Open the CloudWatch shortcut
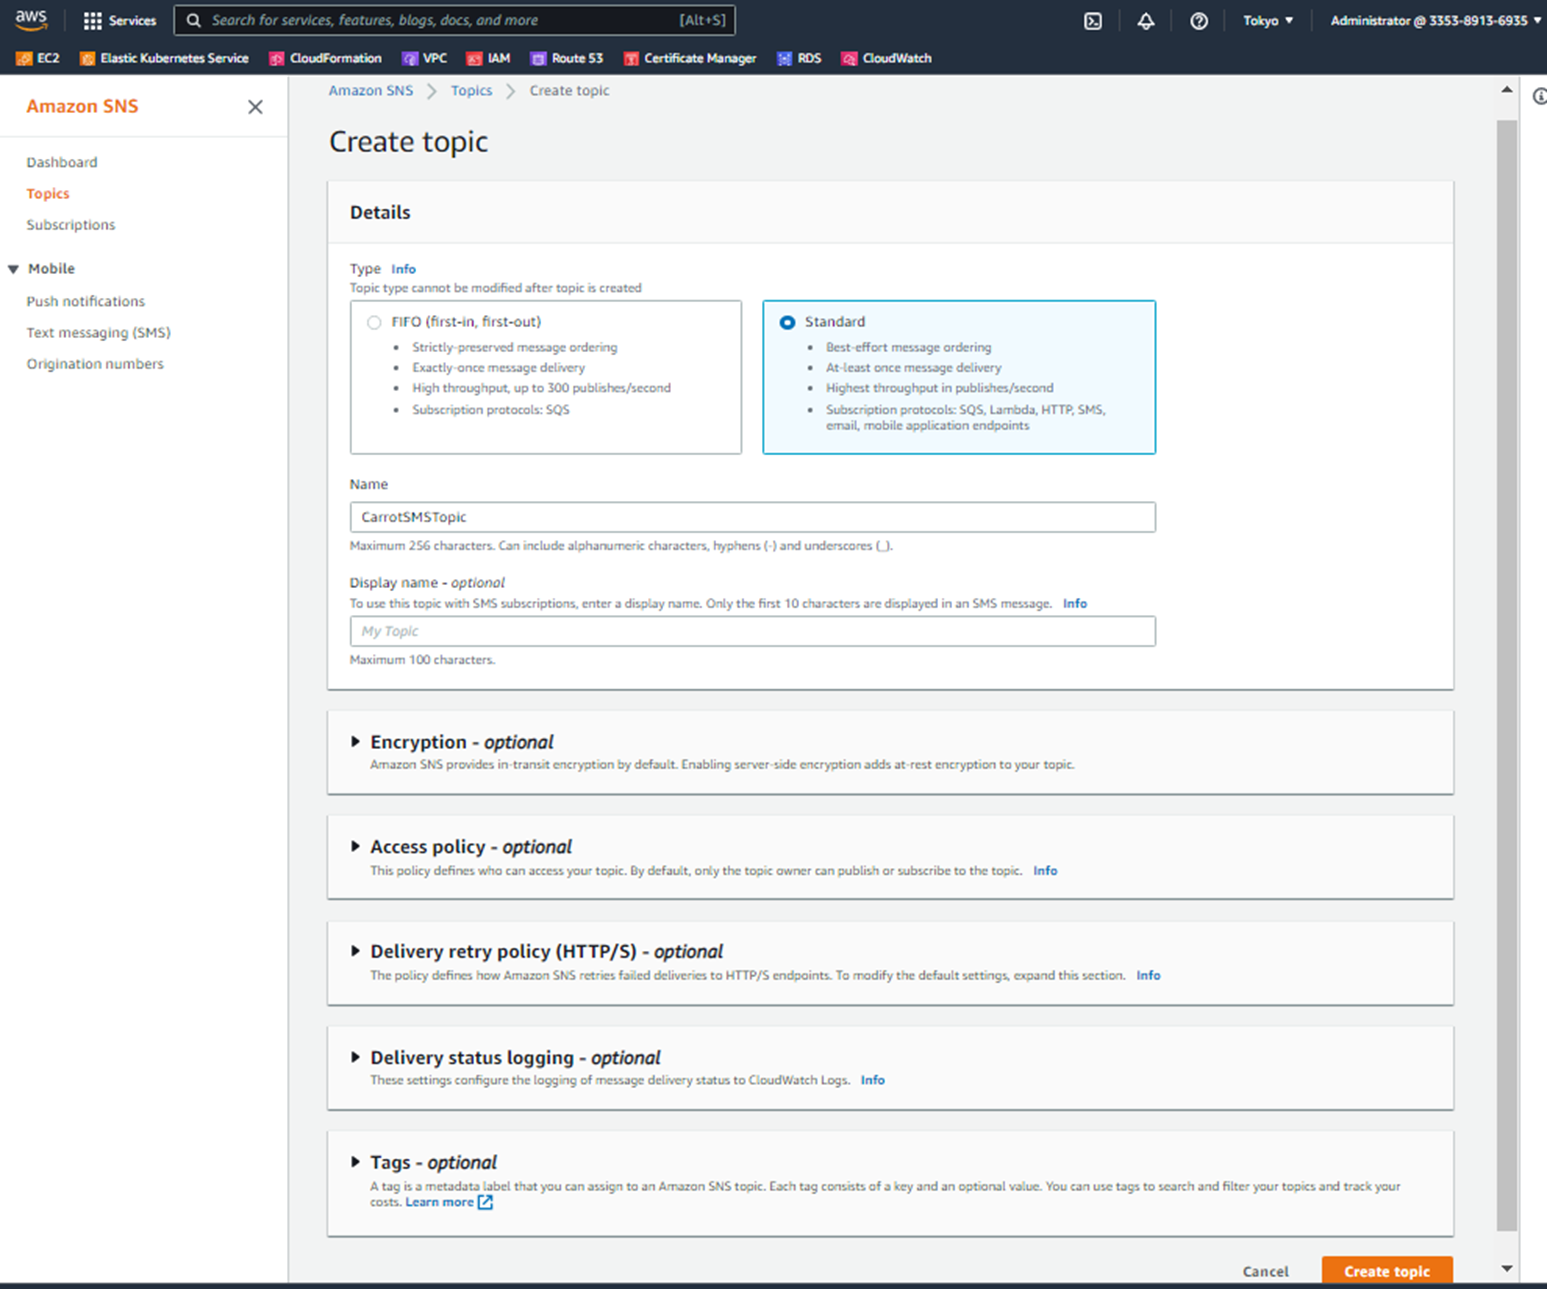This screenshot has height=1289, width=1547. point(886,58)
